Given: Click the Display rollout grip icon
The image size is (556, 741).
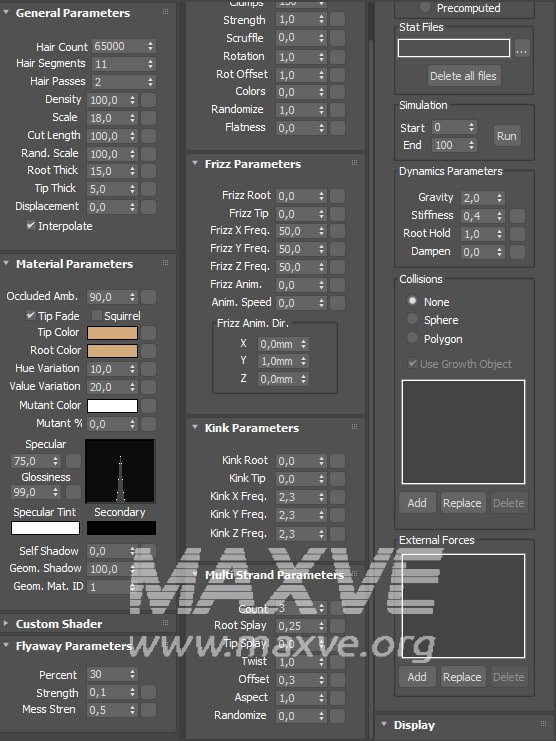Looking at the screenshot, I should coord(543,724).
